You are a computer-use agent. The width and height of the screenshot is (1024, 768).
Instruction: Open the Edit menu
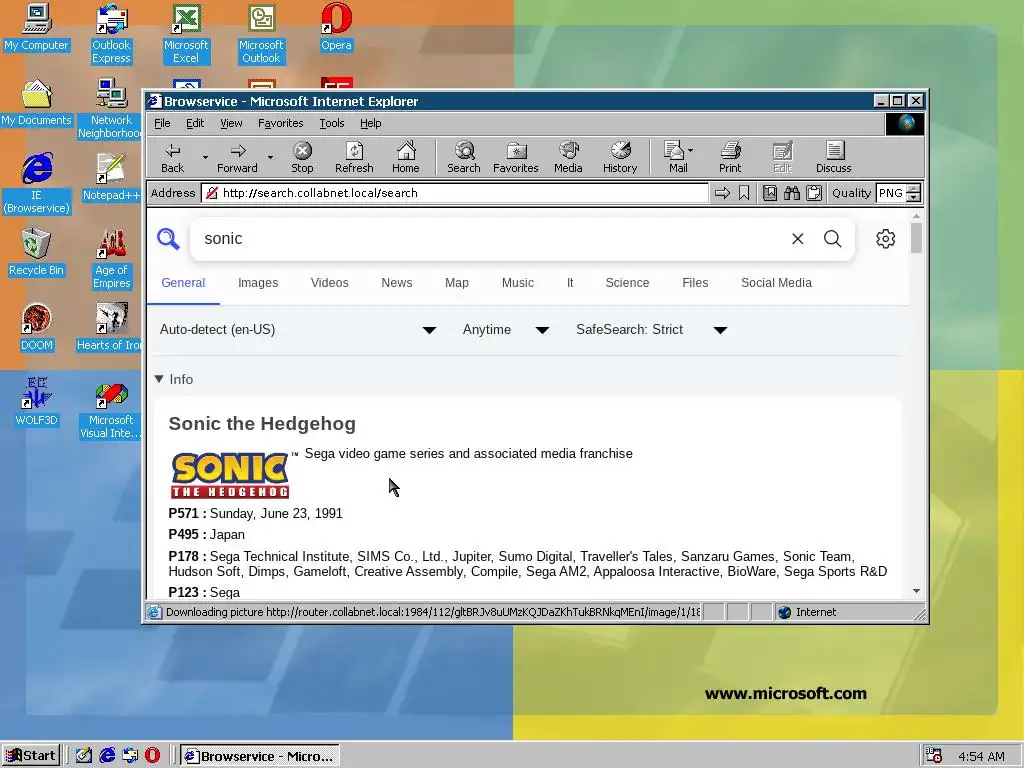tap(195, 123)
